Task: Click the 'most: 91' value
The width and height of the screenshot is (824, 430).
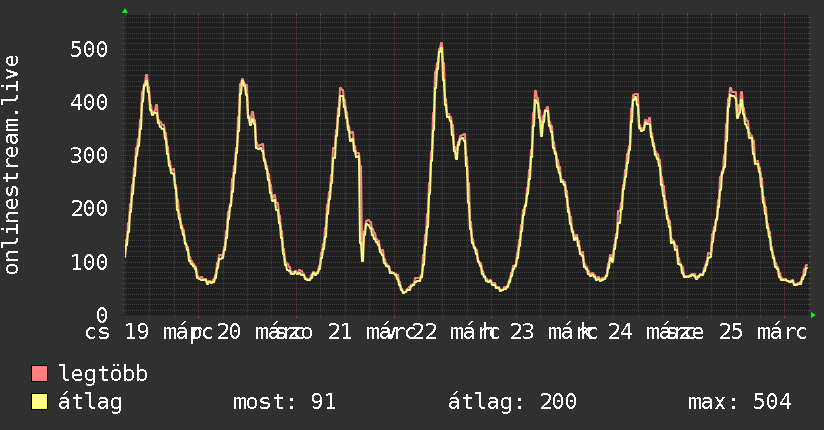Action: 284,402
